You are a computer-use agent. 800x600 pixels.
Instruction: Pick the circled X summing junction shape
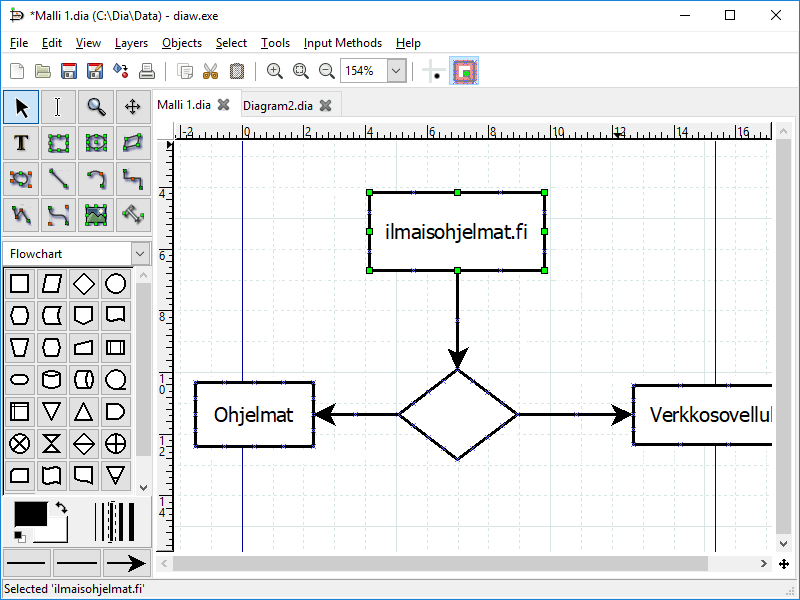[x=19, y=444]
